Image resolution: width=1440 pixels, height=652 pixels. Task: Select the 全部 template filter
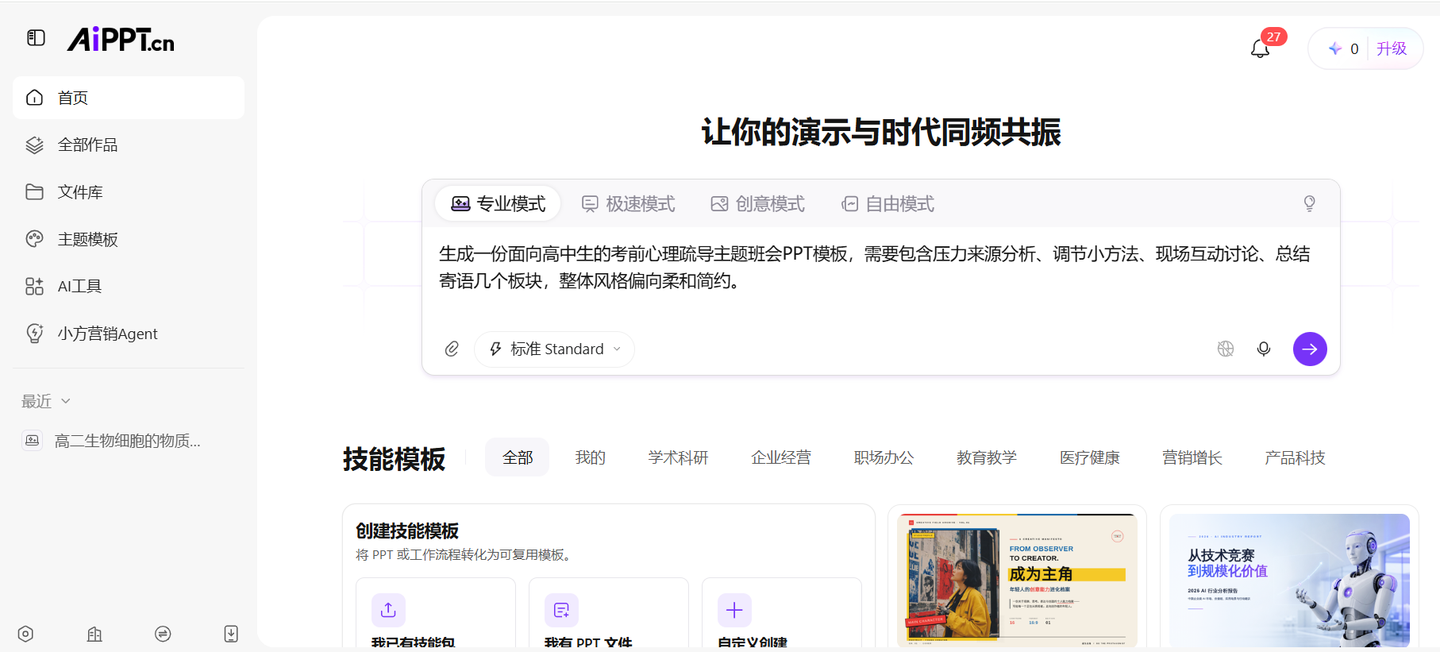[517, 457]
